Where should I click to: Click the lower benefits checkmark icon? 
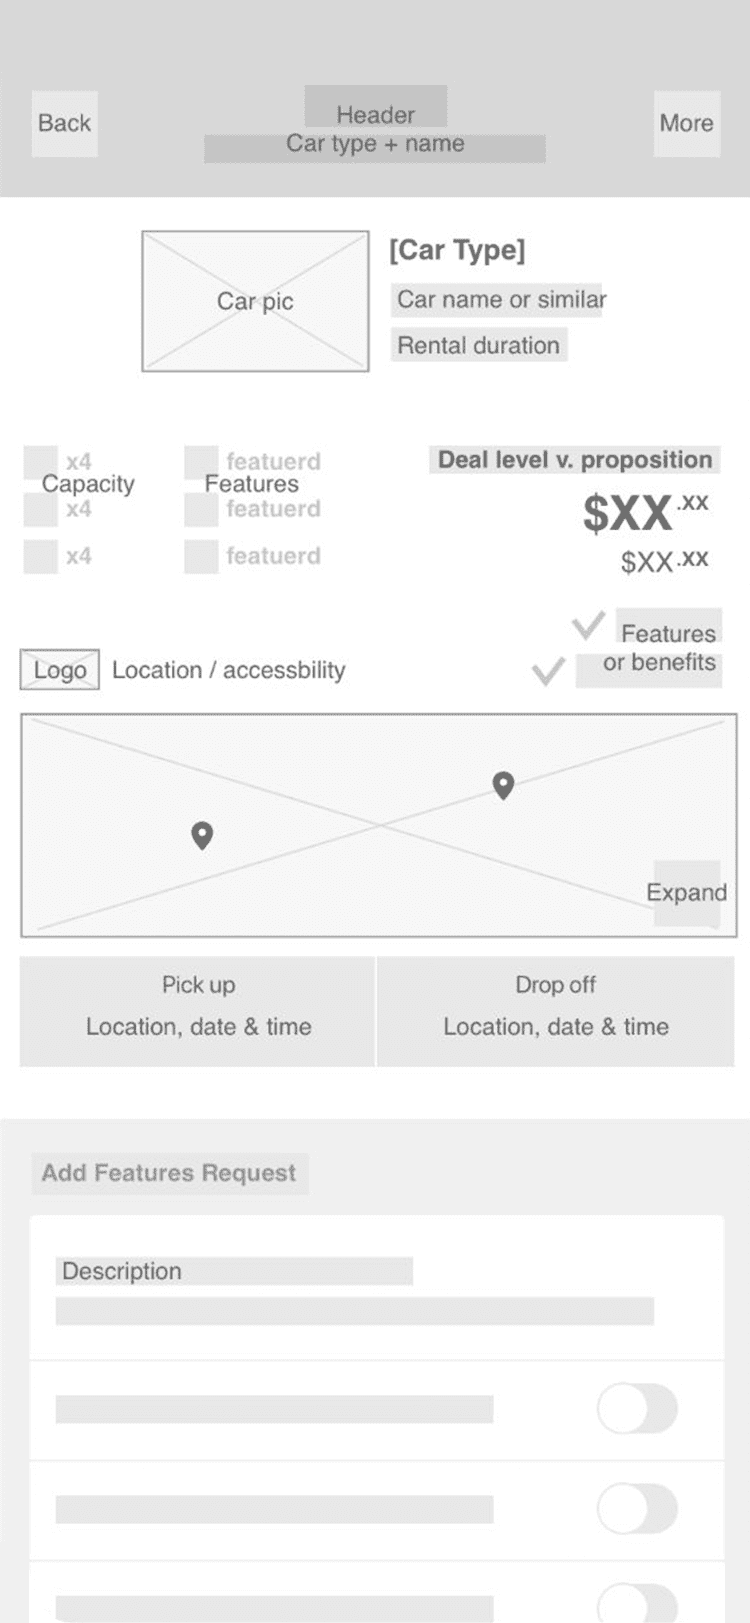(x=548, y=671)
